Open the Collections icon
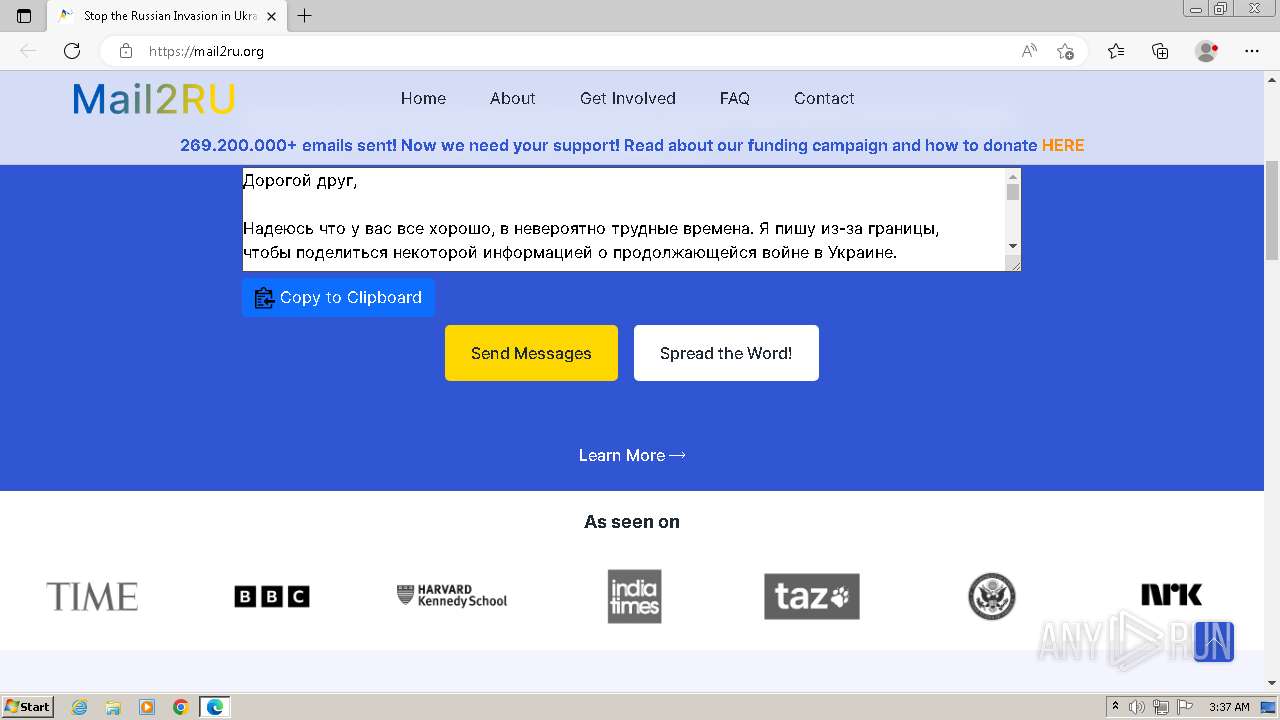Viewport: 1280px width, 720px height. (1160, 51)
